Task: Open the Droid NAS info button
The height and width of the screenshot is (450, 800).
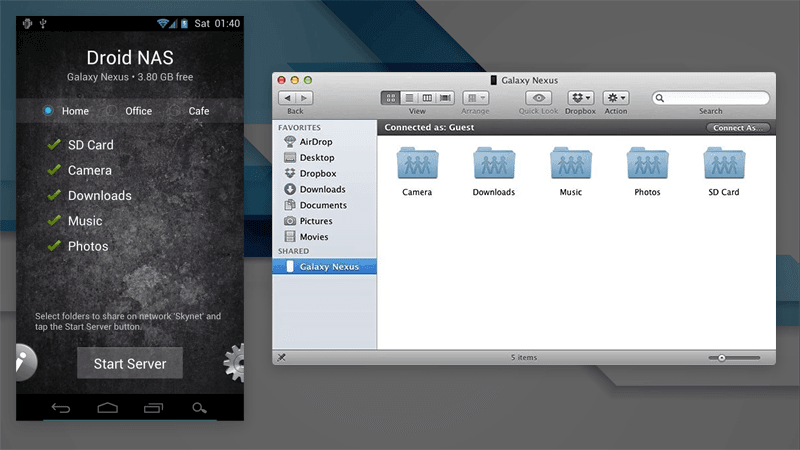Action: click(26, 362)
